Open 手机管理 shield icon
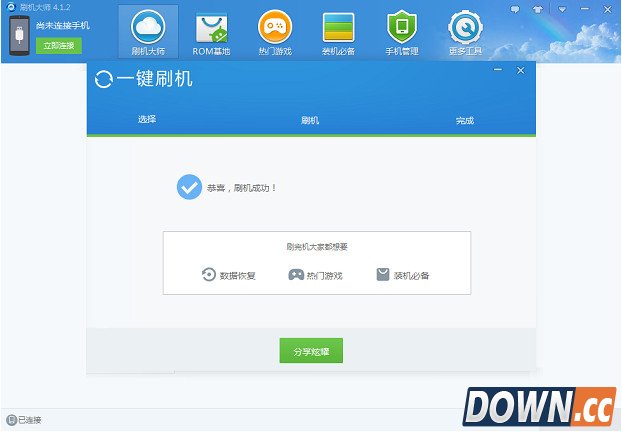The height and width of the screenshot is (432, 622). click(x=401, y=27)
